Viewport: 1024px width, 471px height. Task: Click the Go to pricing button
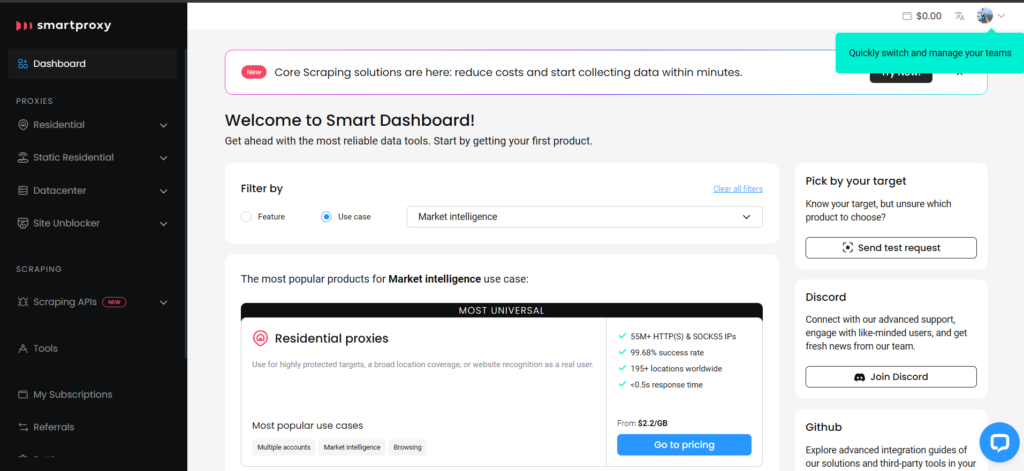click(684, 445)
